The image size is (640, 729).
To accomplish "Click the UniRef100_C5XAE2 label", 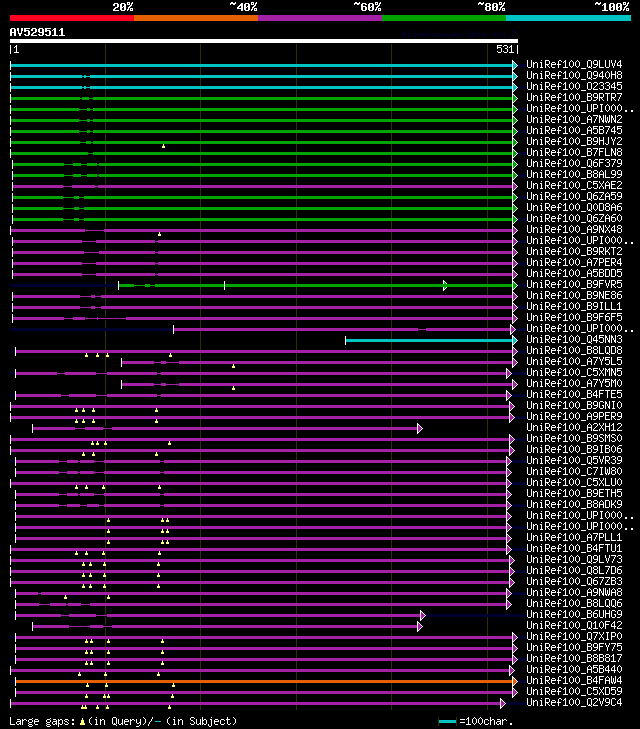I will point(574,186).
